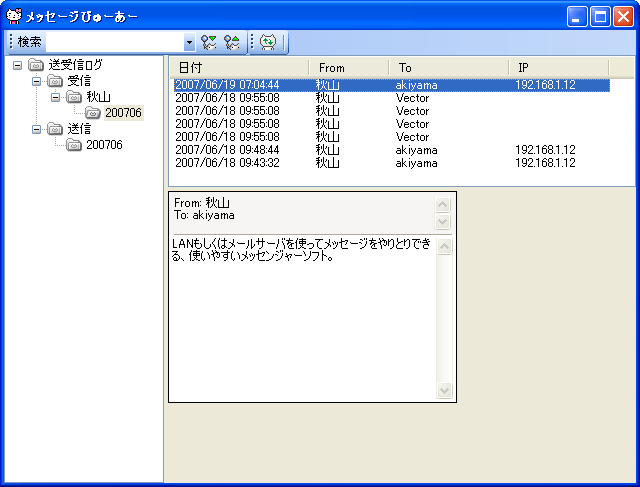The height and width of the screenshot is (487, 640).
Task: Click the search-down (find next) toolbar icon
Action: click(209, 42)
